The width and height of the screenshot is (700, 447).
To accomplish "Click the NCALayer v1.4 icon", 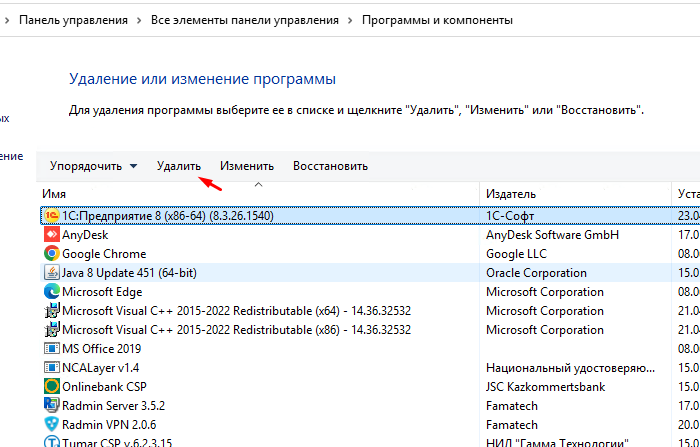I will [x=52, y=368].
